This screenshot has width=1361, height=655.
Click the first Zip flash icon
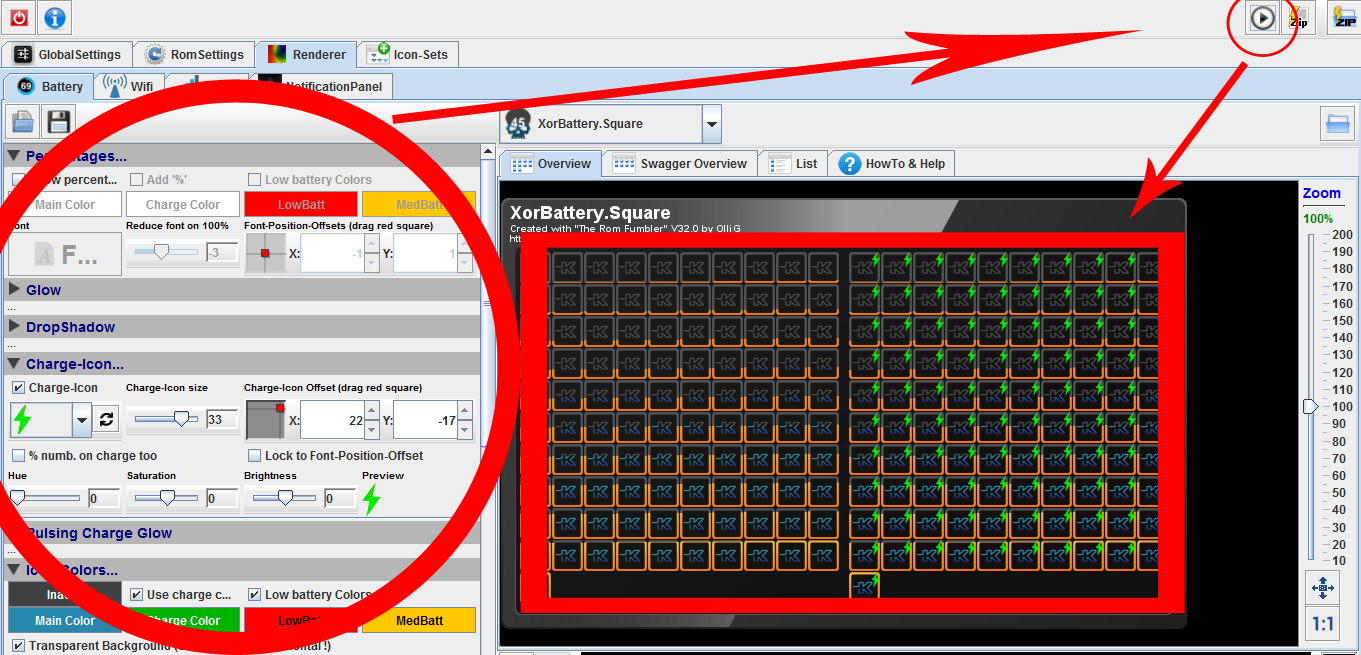pos(1297,18)
